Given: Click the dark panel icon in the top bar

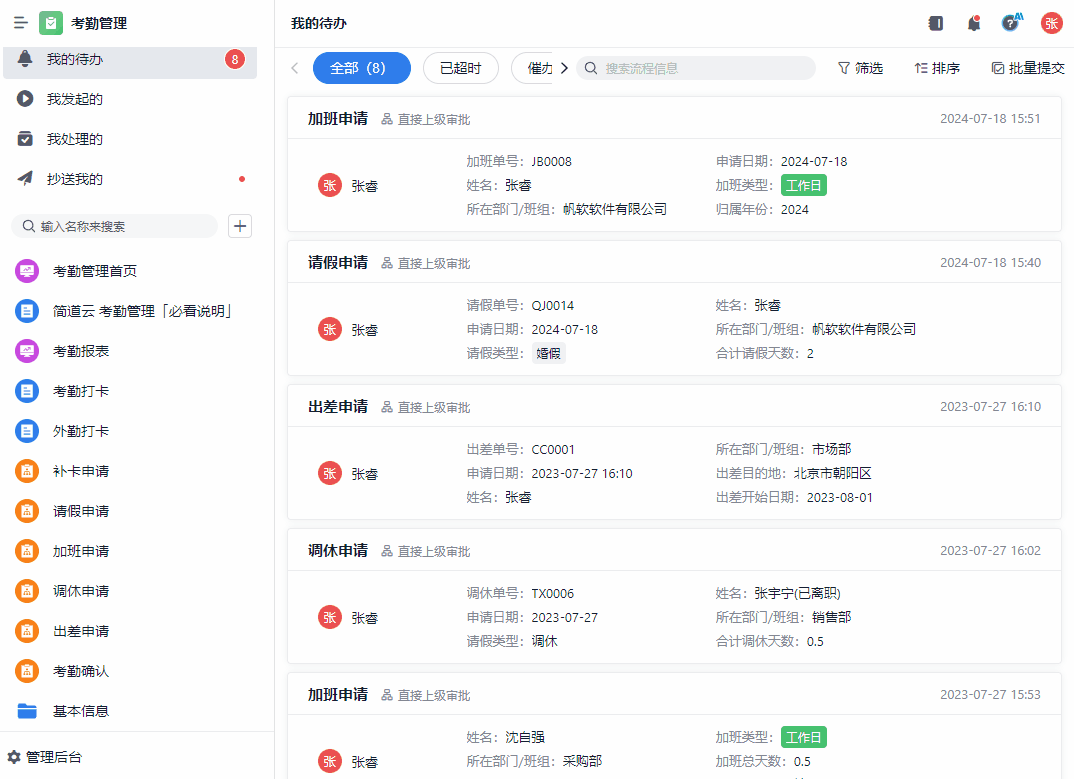Looking at the screenshot, I should 936,23.
